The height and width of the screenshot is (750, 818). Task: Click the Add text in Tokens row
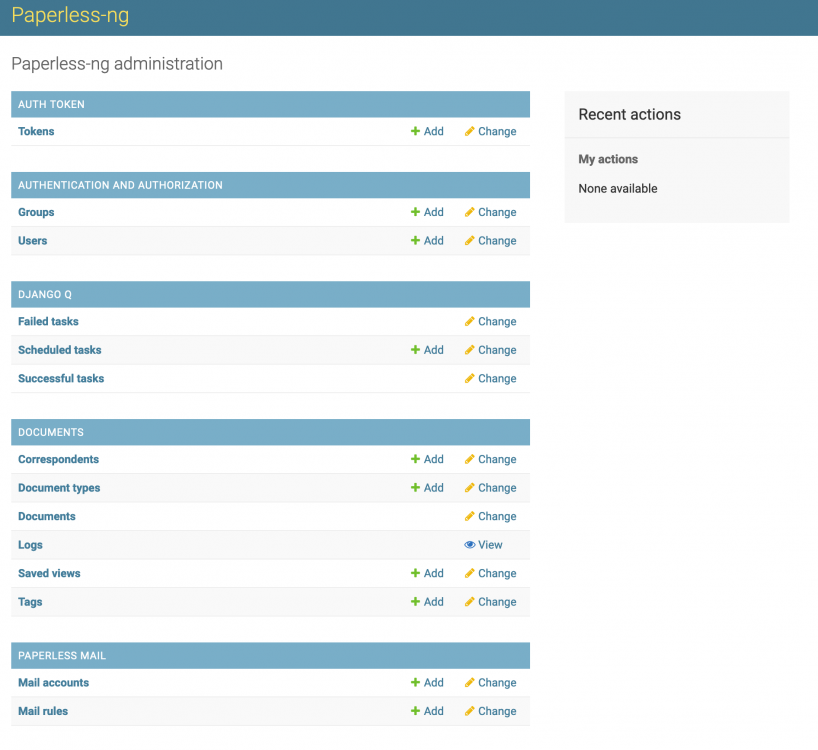point(434,131)
